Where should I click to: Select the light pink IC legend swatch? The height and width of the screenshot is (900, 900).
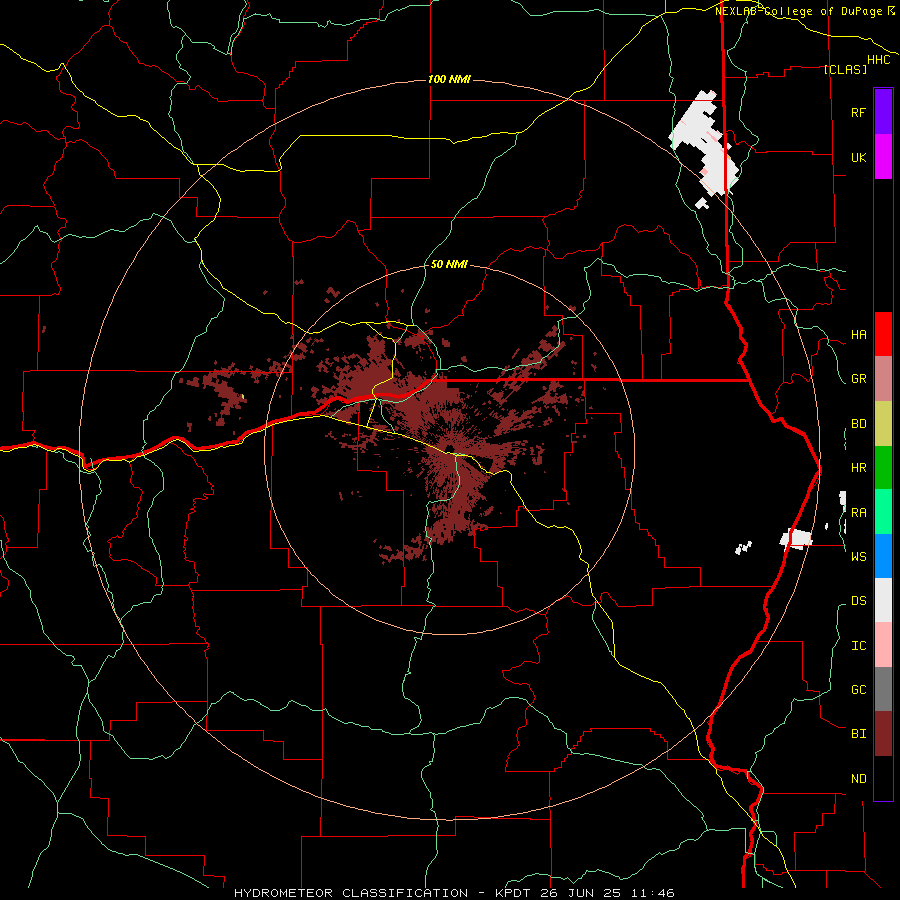point(883,645)
